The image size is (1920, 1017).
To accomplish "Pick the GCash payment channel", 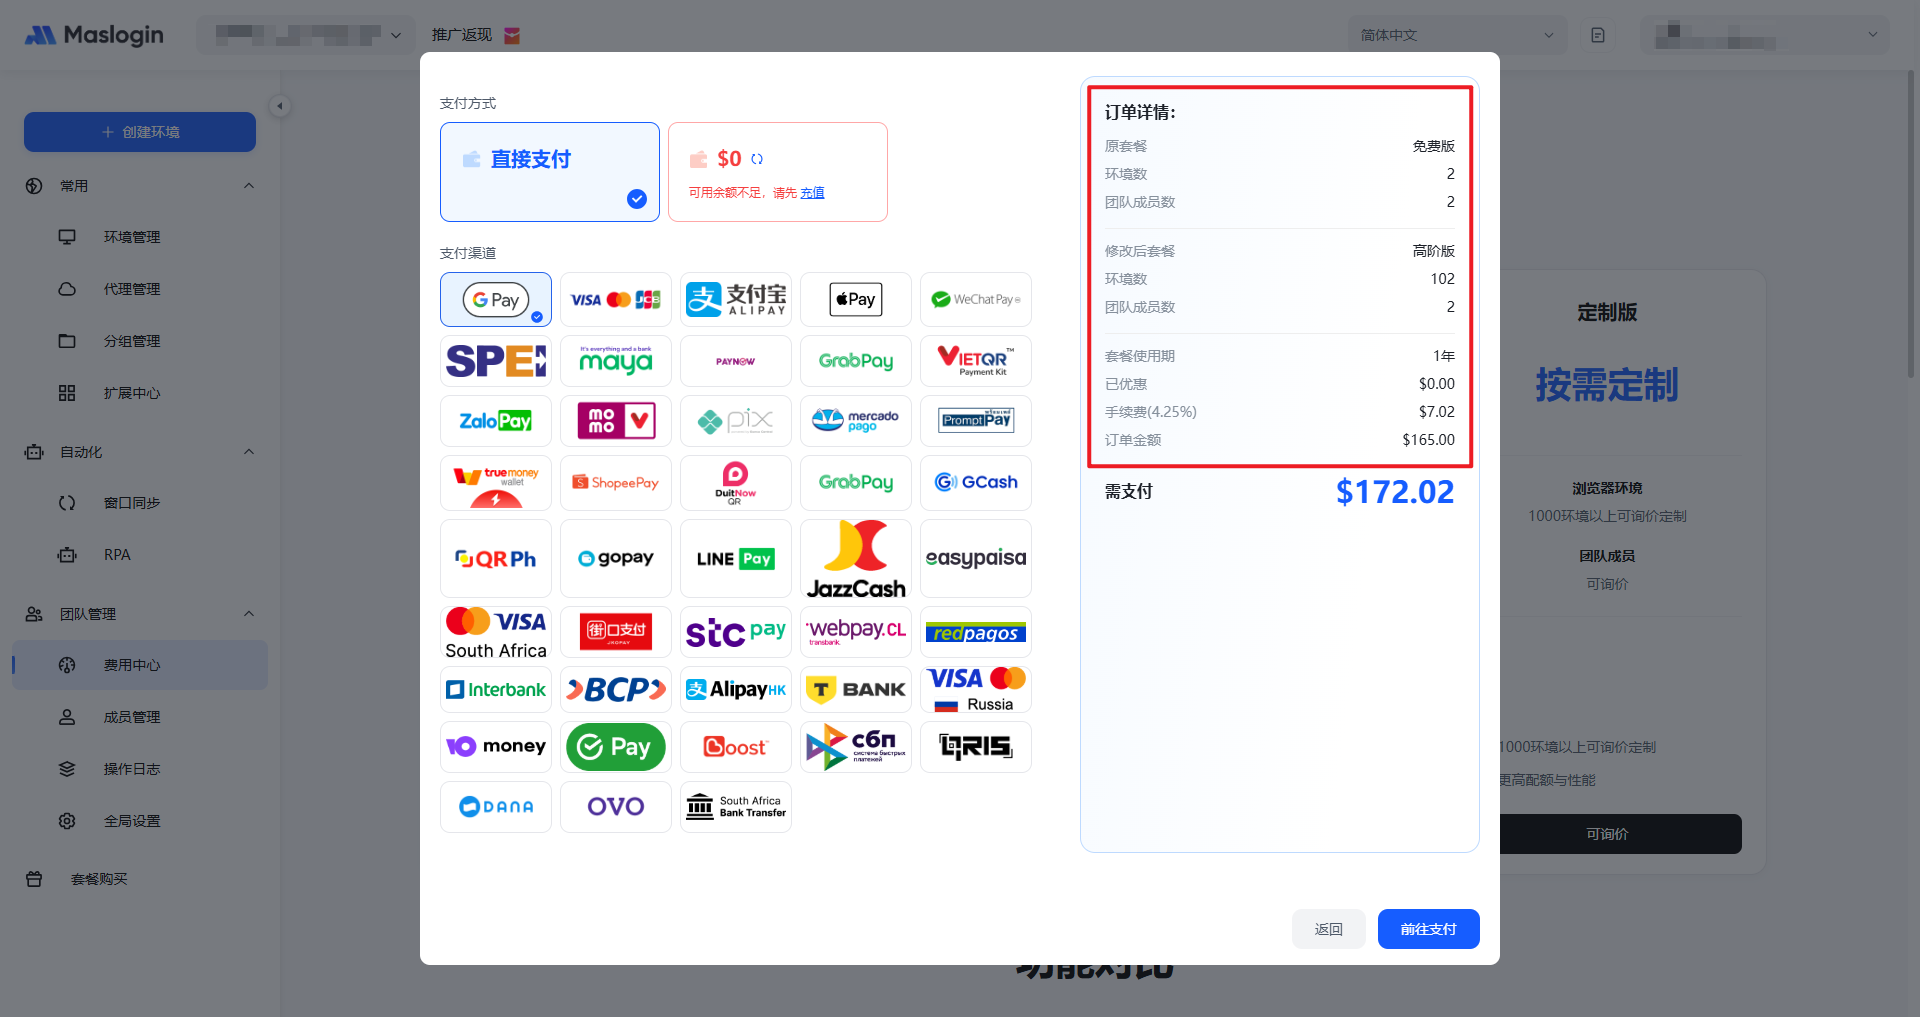I will point(975,482).
